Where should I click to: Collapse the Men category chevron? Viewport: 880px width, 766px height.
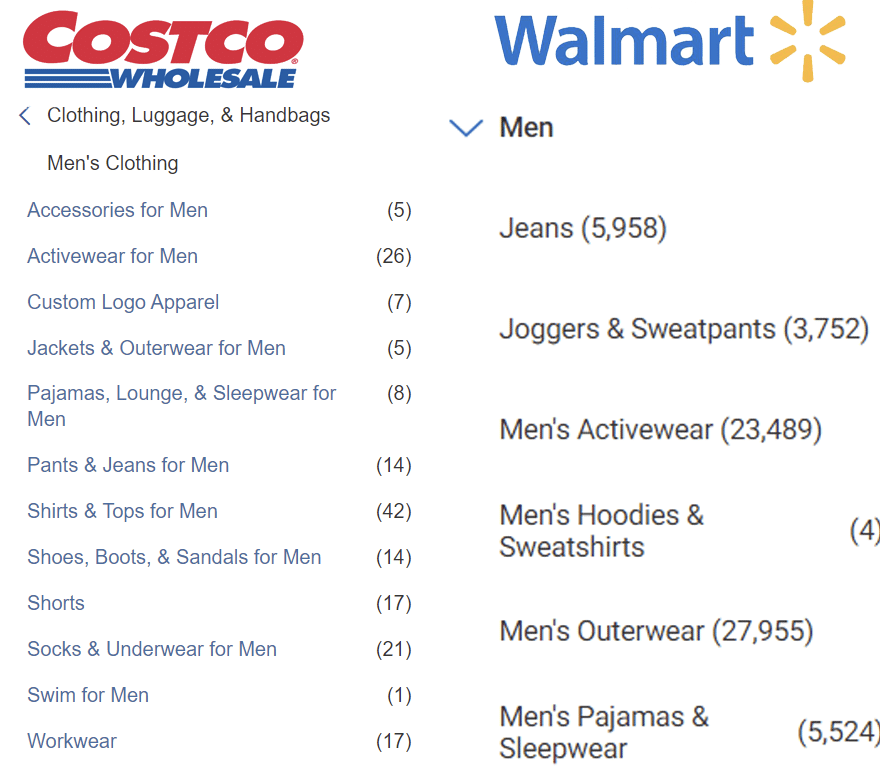(466, 127)
